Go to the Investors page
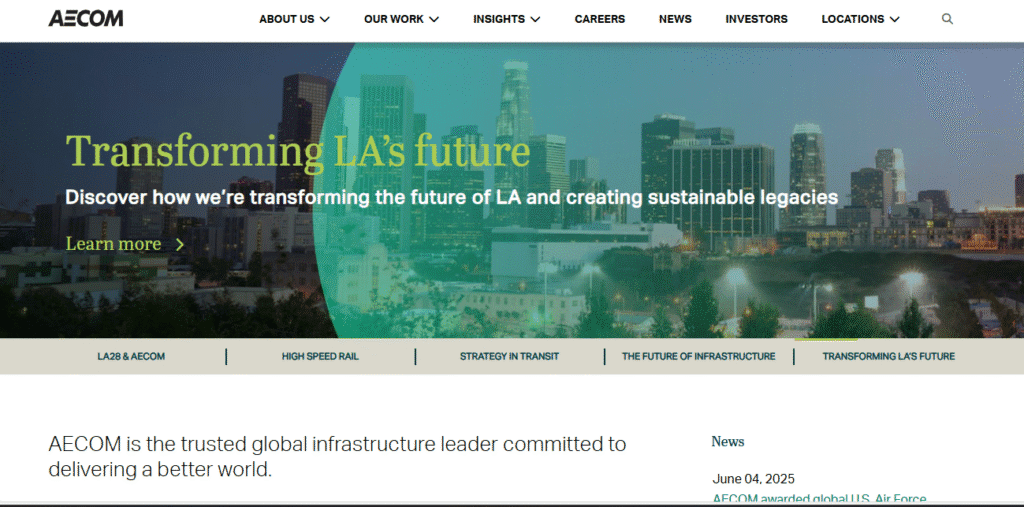The width and height of the screenshot is (1024, 507). tap(756, 20)
